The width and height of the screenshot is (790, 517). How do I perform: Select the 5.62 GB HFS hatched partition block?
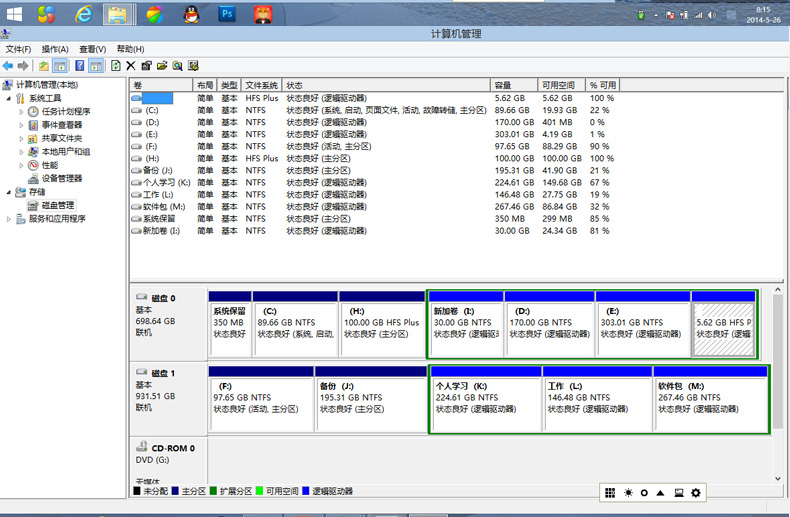click(x=723, y=324)
